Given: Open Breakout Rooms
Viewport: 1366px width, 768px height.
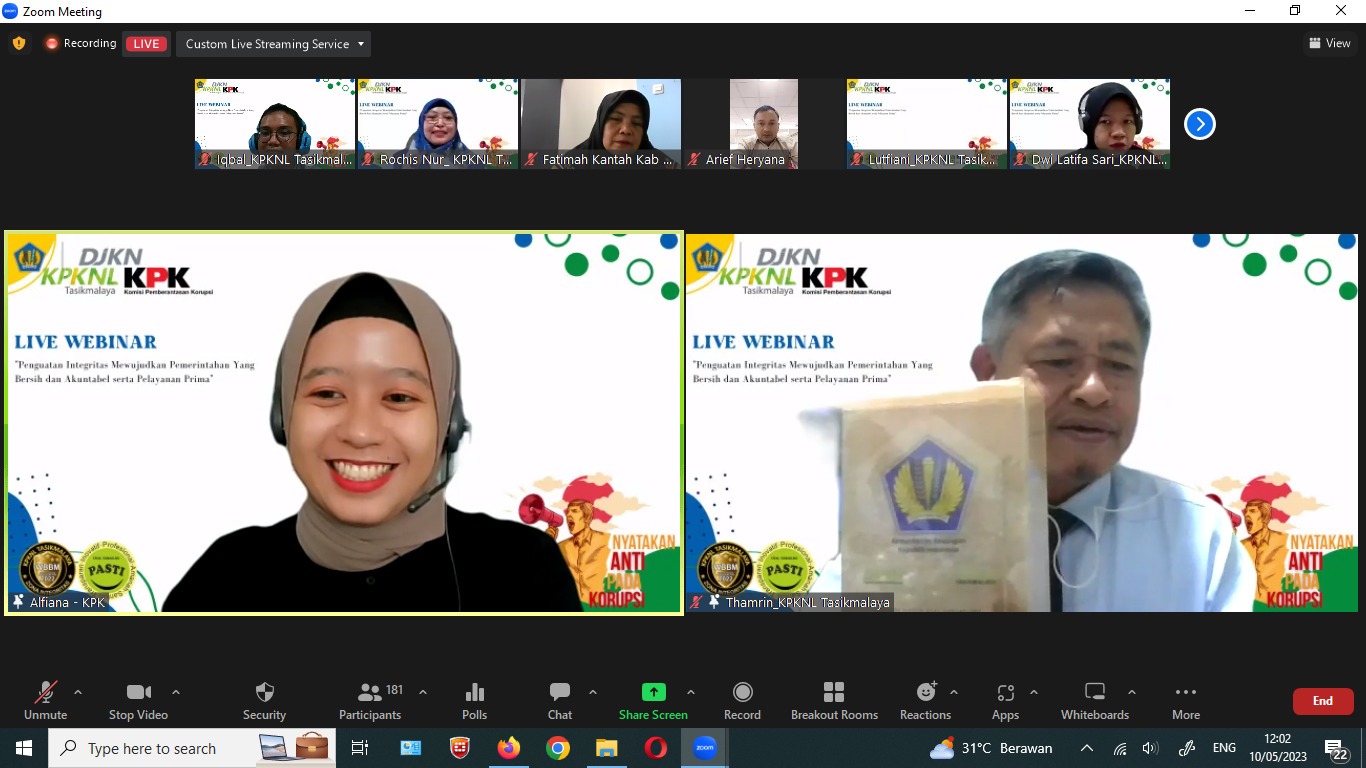Looking at the screenshot, I should click(x=834, y=700).
